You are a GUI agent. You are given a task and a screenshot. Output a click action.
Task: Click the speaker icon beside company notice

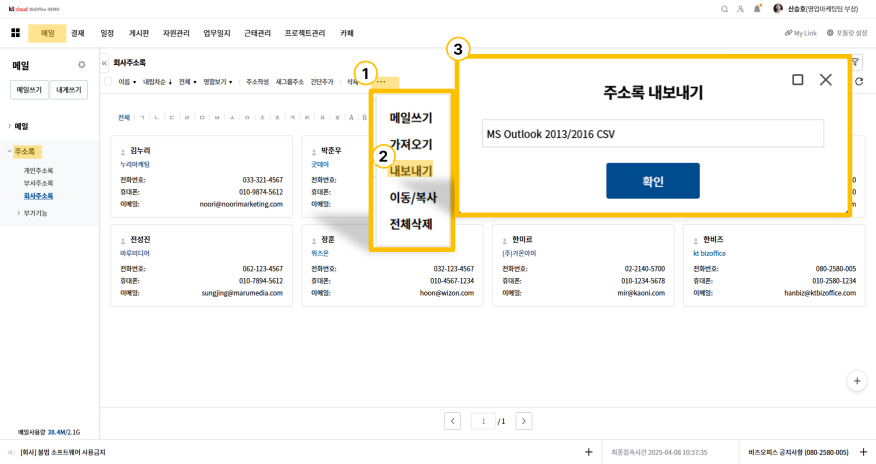(x=11, y=452)
